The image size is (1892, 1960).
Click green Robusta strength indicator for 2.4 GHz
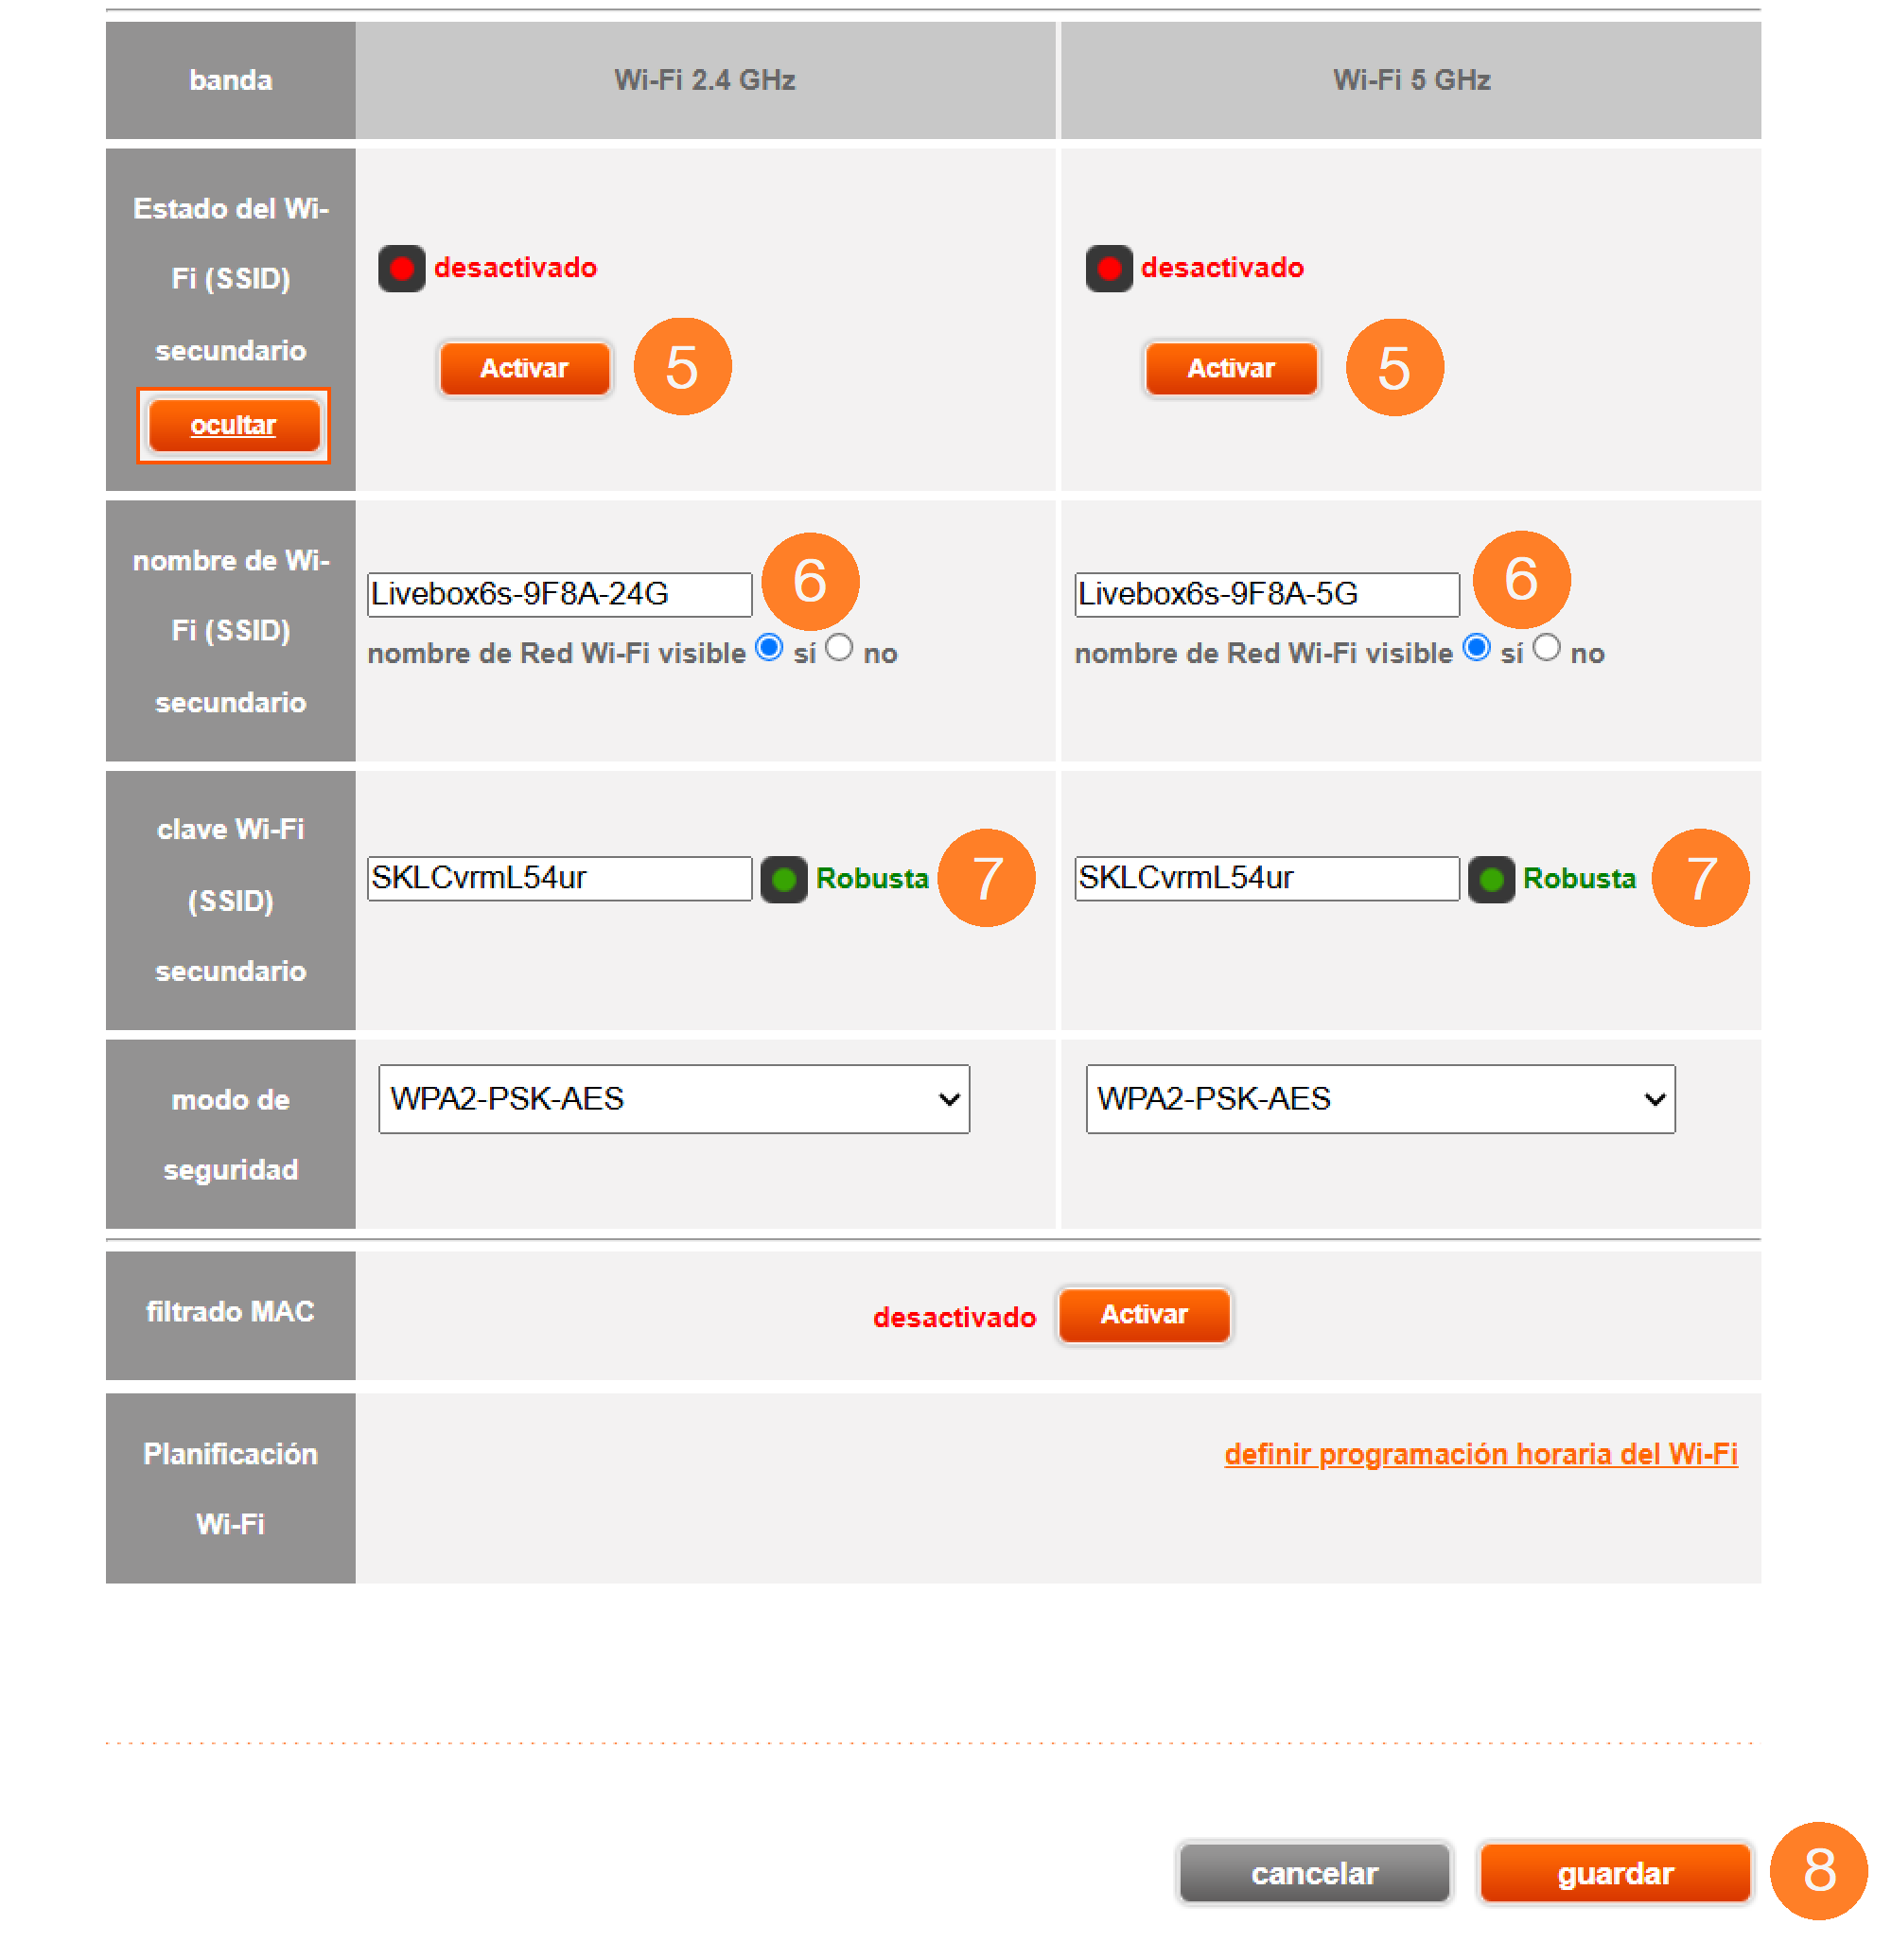click(783, 879)
